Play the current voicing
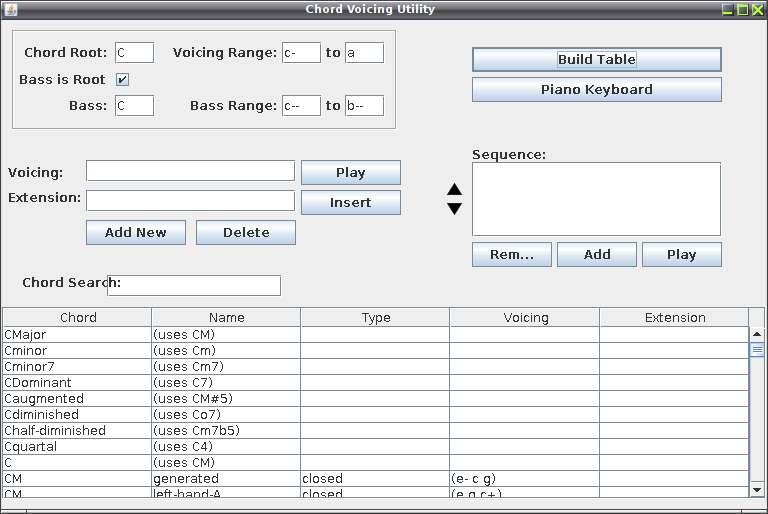768x514 pixels. [x=351, y=172]
